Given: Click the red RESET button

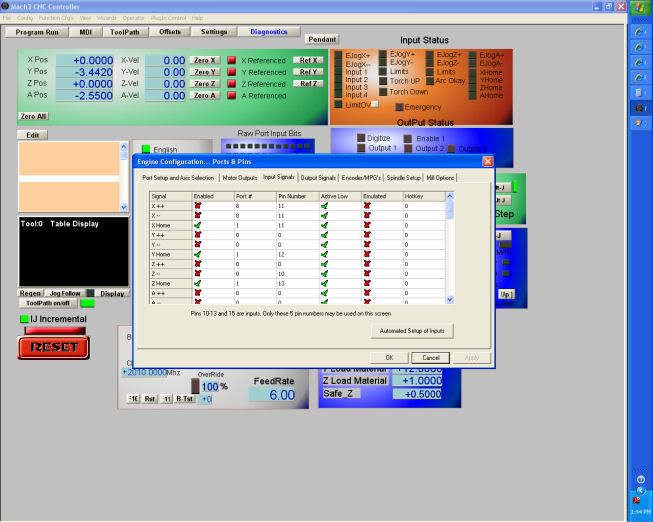Looking at the screenshot, I should (52, 347).
